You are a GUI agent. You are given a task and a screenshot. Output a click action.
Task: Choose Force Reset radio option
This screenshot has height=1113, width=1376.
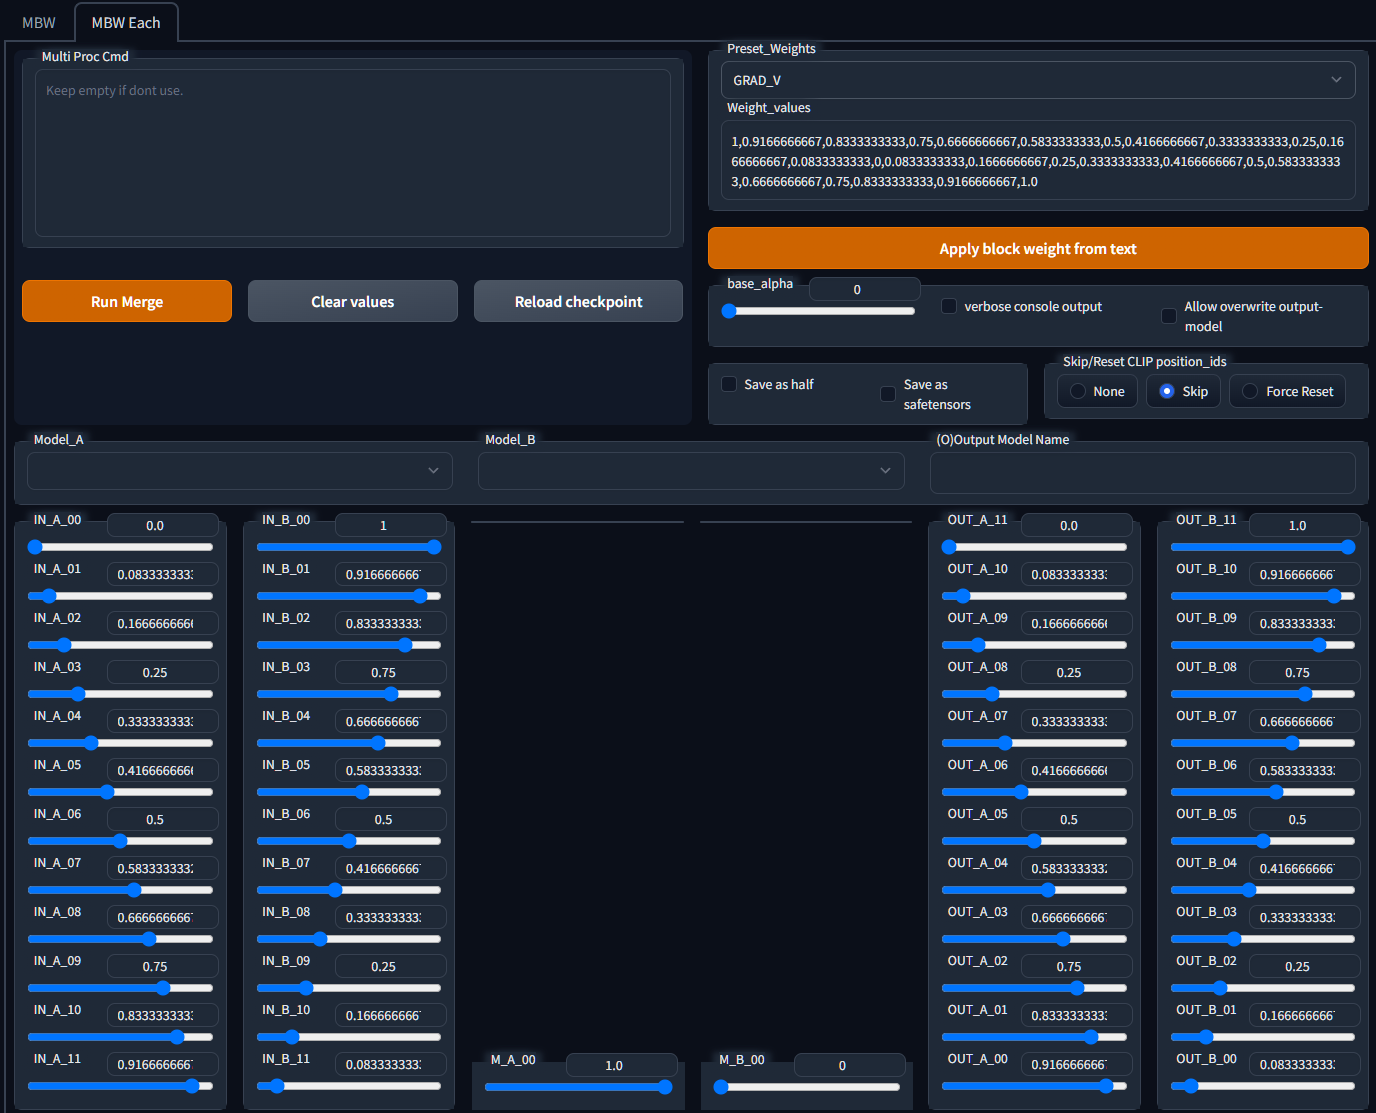tap(1250, 391)
